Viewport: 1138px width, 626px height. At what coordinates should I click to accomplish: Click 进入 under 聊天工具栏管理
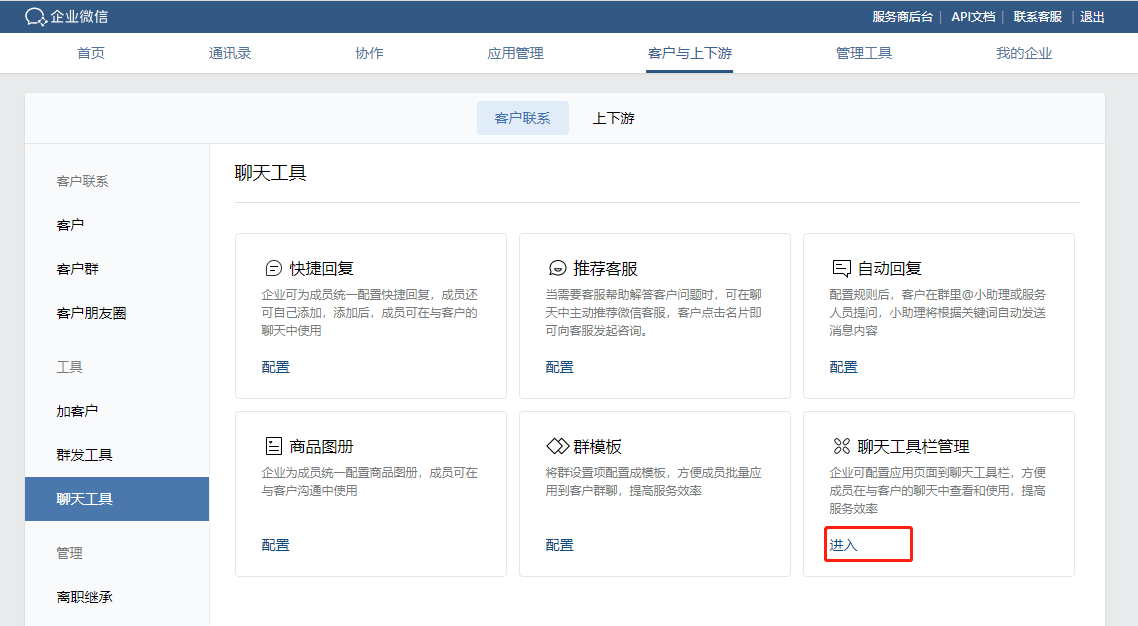tap(843, 545)
